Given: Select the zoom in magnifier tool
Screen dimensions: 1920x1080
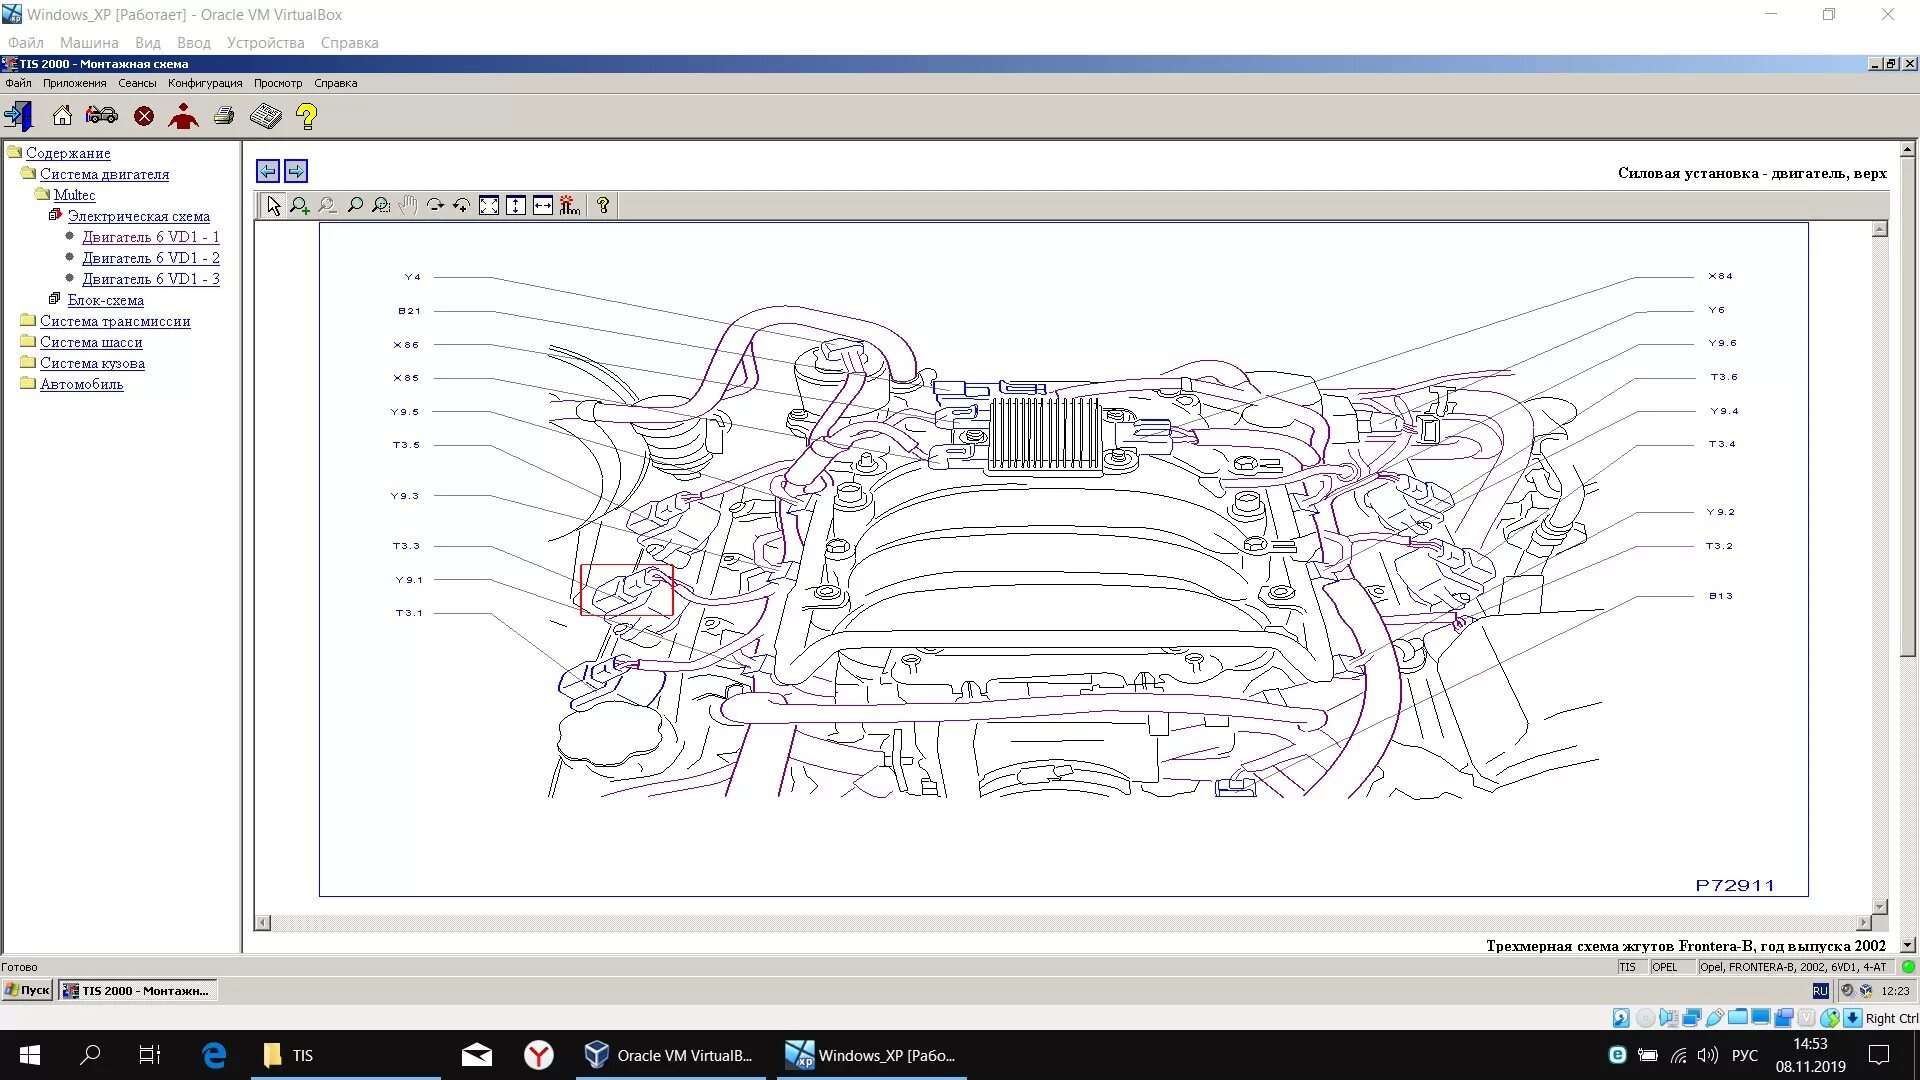Looking at the screenshot, I should [x=299, y=205].
